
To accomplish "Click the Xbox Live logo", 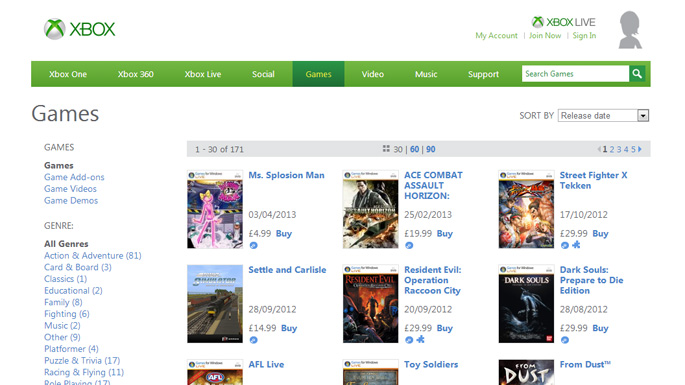I will (564, 22).
